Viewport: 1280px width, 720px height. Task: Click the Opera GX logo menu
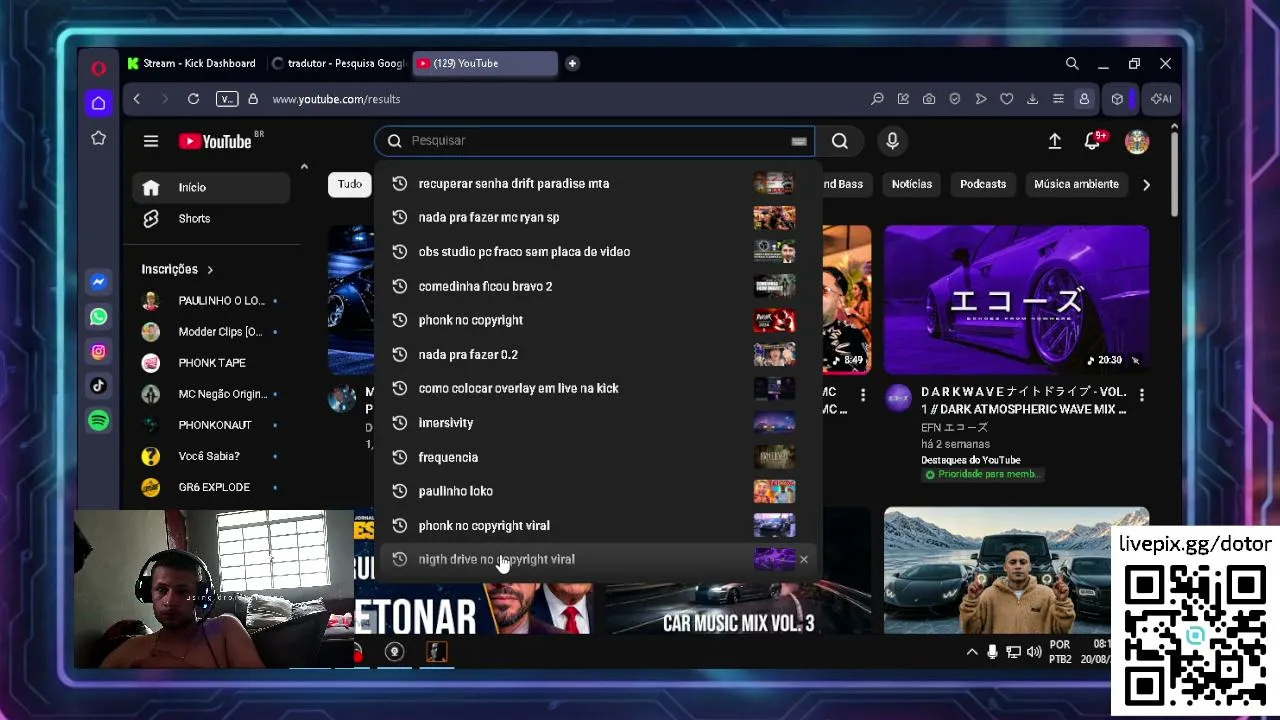pos(98,68)
